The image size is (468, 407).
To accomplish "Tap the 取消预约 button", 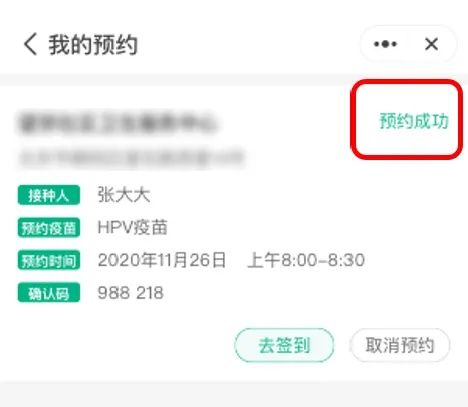I will click(x=400, y=345).
